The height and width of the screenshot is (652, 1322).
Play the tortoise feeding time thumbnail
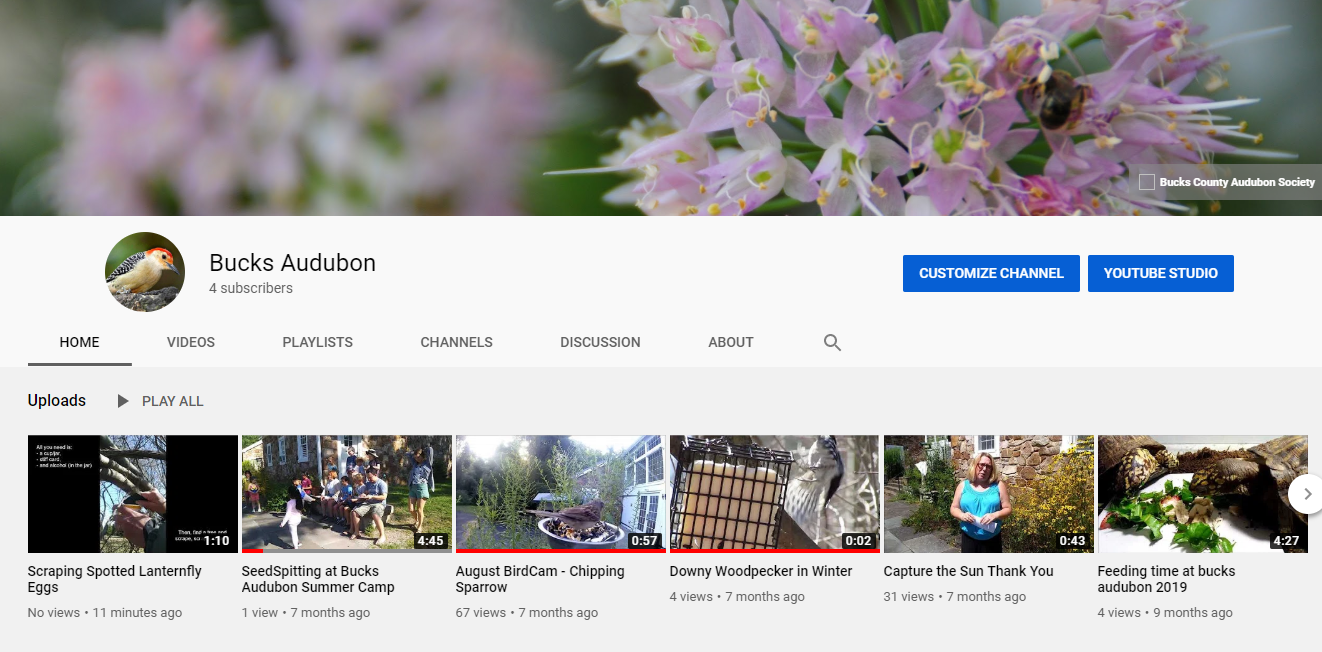pyautogui.click(x=1203, y=494)
